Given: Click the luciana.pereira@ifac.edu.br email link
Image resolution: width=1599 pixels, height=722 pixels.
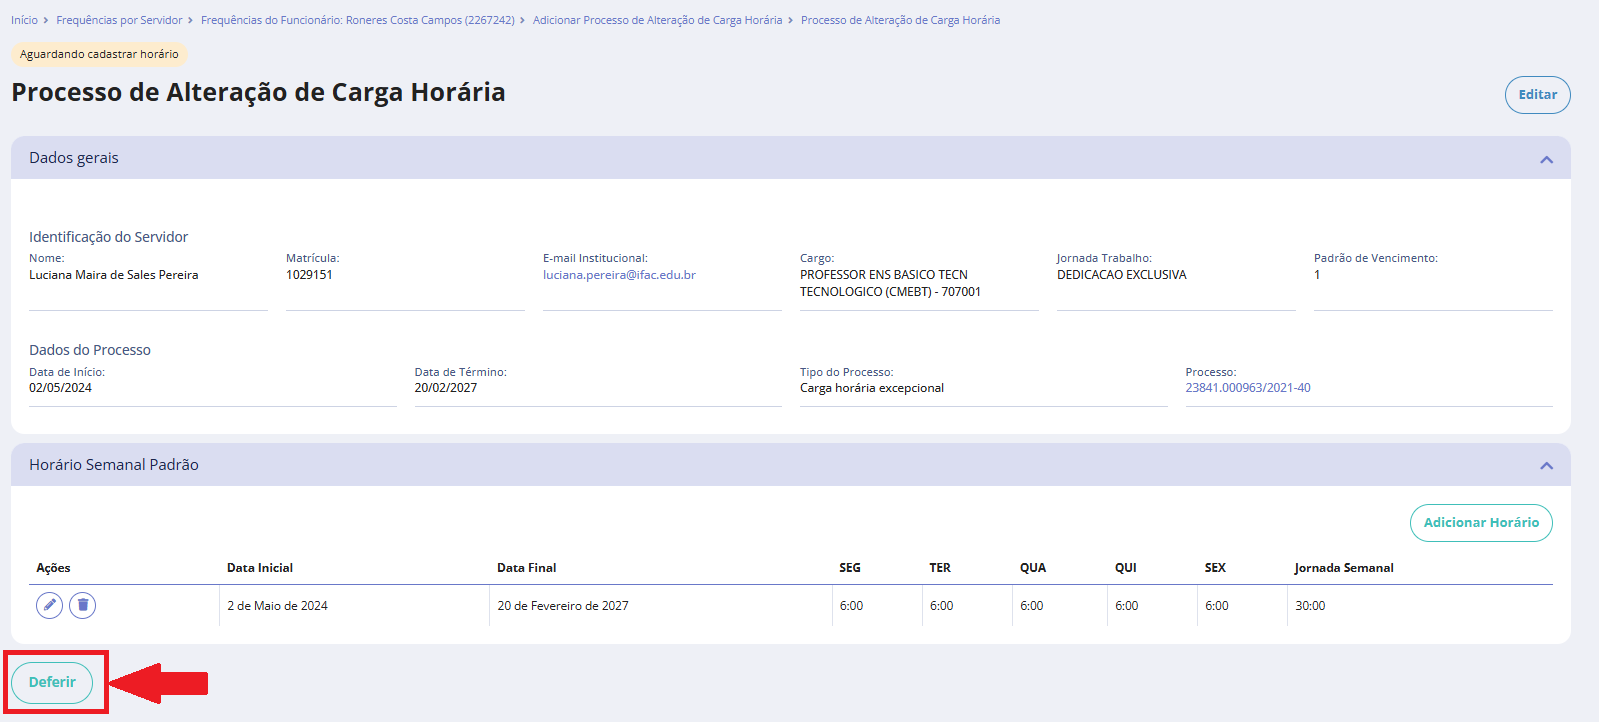Looking at the screenshot, I should click(619, 275).
